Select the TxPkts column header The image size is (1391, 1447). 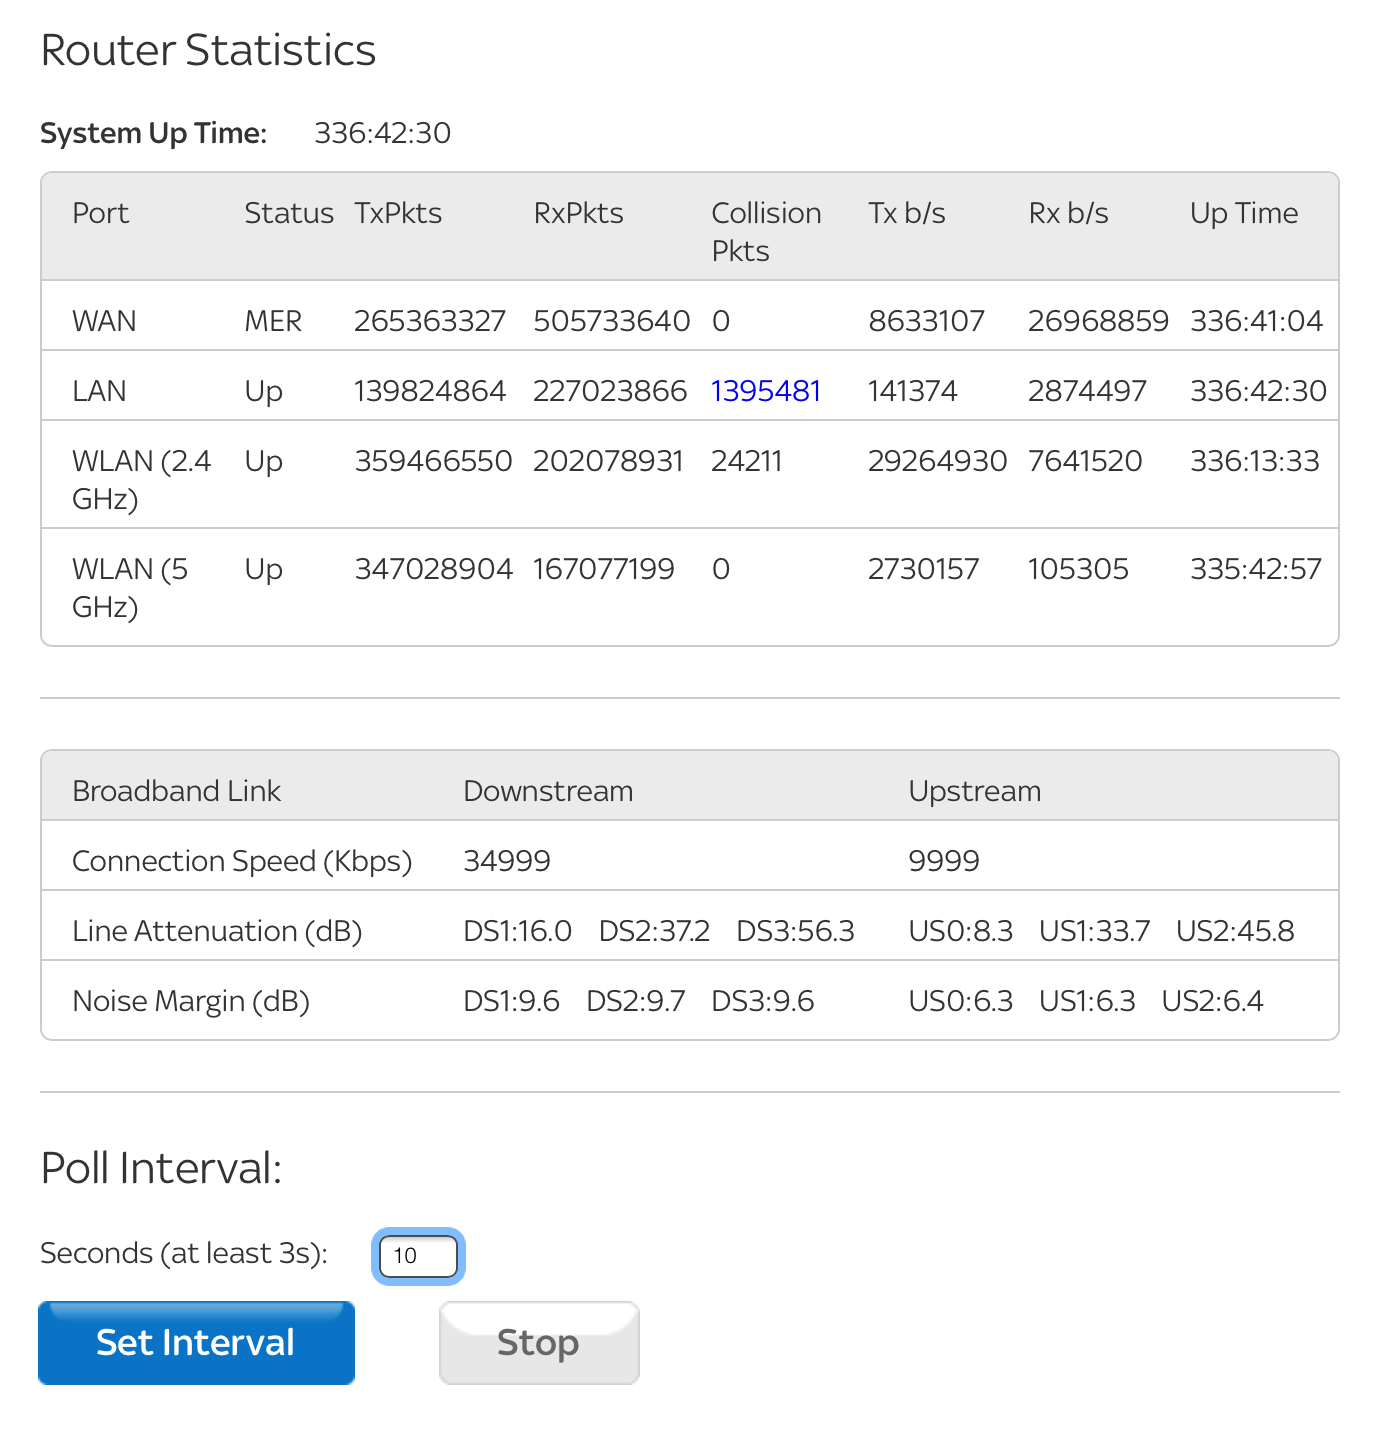click(x=398, y=213)
